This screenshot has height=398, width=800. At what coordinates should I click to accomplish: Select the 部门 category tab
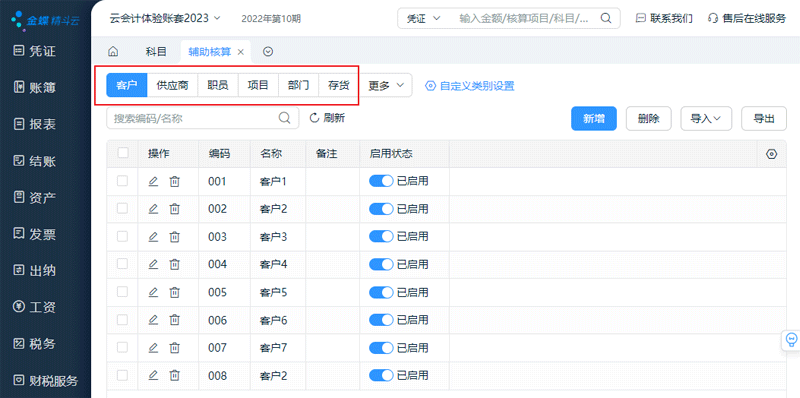[298, 86]
